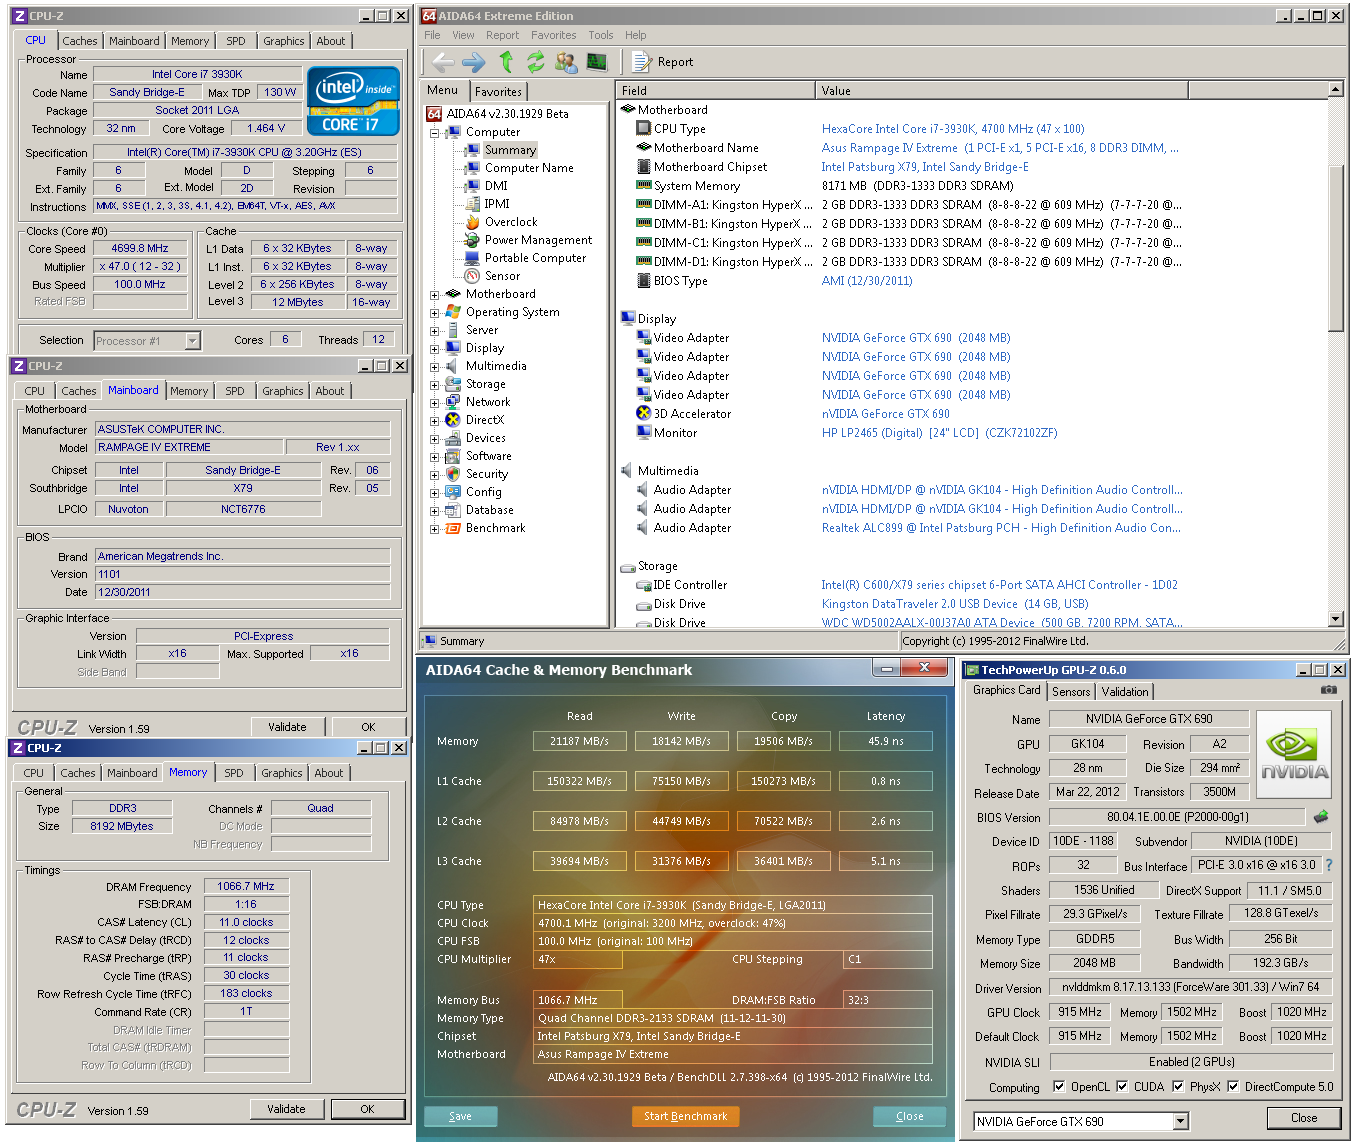The height and width of the screenshot is (1145, 1356).
Task: Click the BIOS Type chip icon
Action: point(644,281)
